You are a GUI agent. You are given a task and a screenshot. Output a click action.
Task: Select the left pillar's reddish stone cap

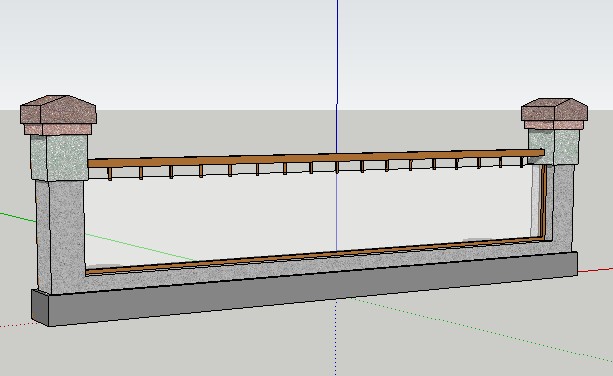click(58, 115)
